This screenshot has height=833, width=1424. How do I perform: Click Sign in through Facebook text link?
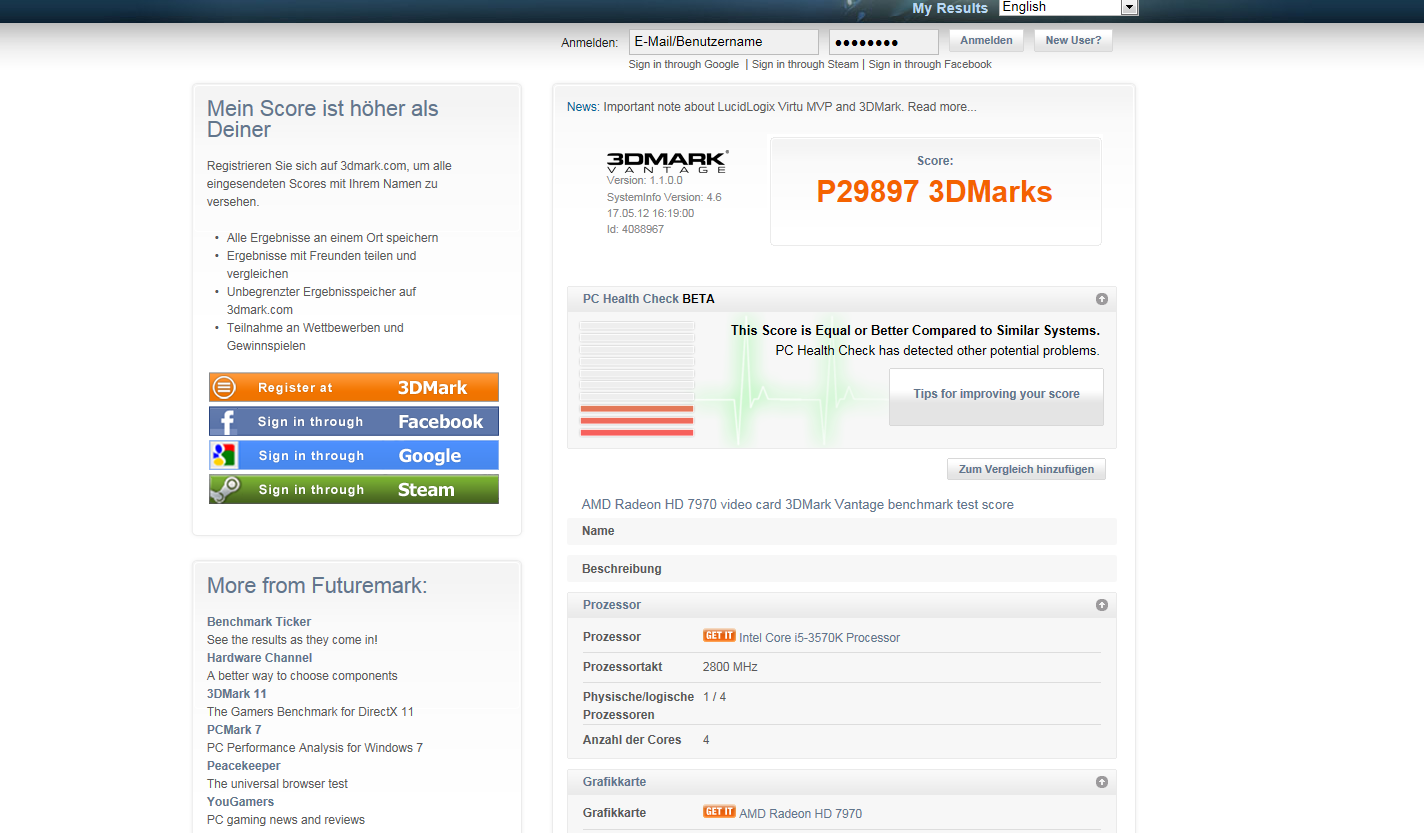(930, 64)
